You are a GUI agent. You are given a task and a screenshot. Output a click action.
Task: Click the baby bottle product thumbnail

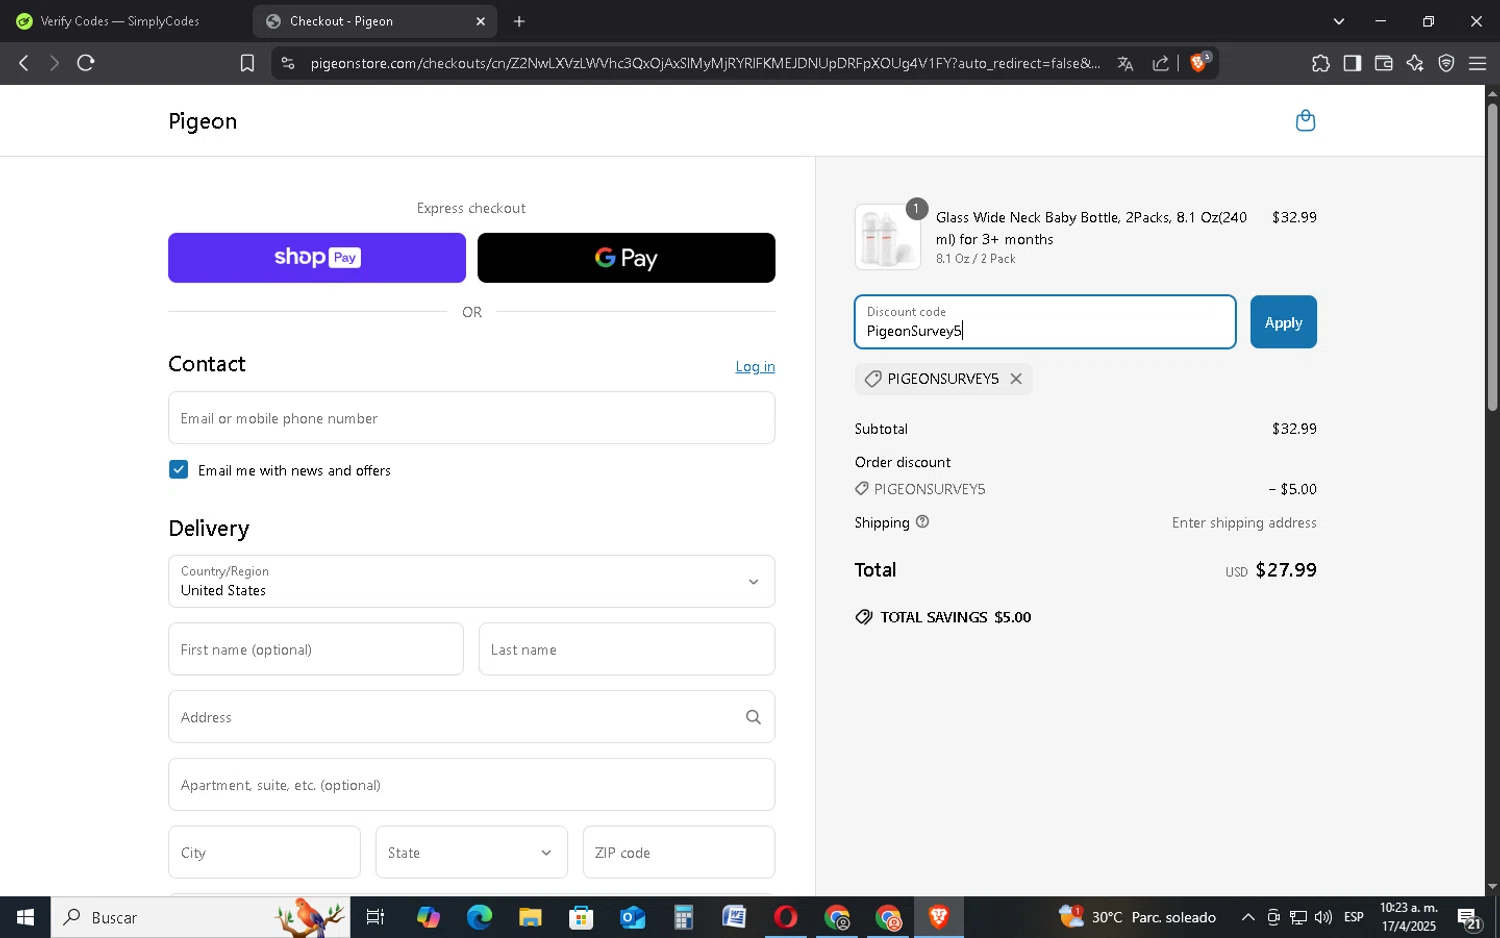[887, 238]
